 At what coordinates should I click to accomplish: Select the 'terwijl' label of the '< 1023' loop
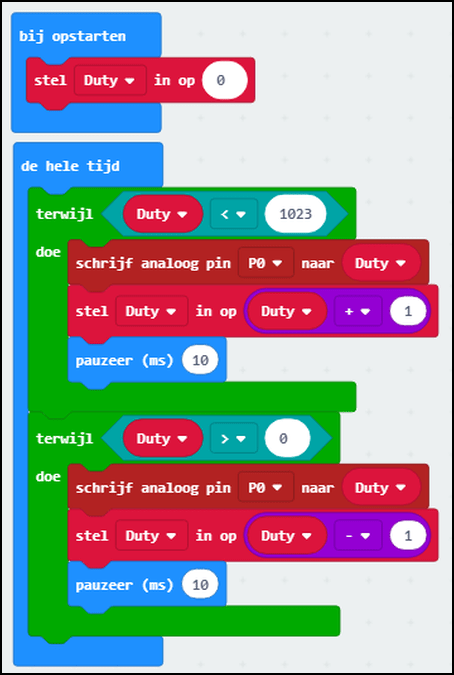65,214
